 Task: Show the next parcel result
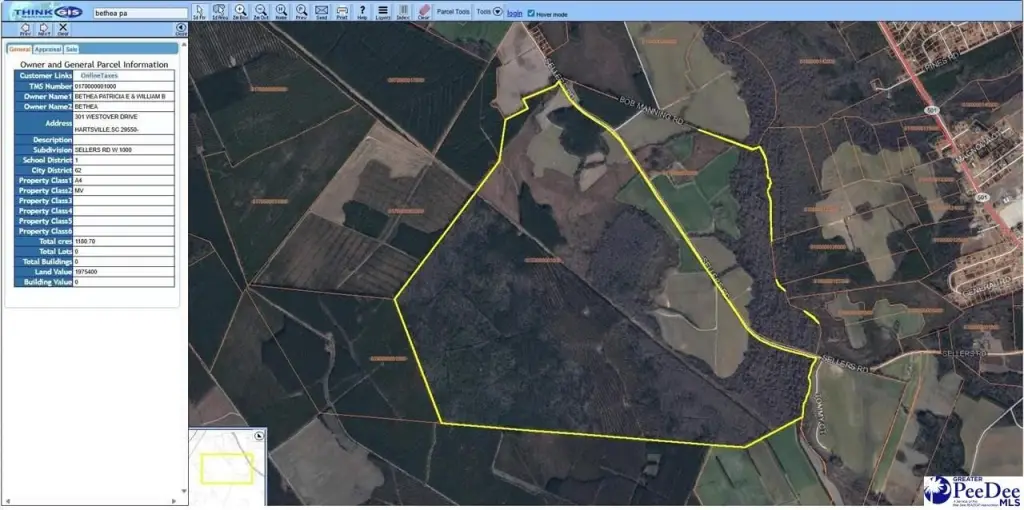point(44,29)
